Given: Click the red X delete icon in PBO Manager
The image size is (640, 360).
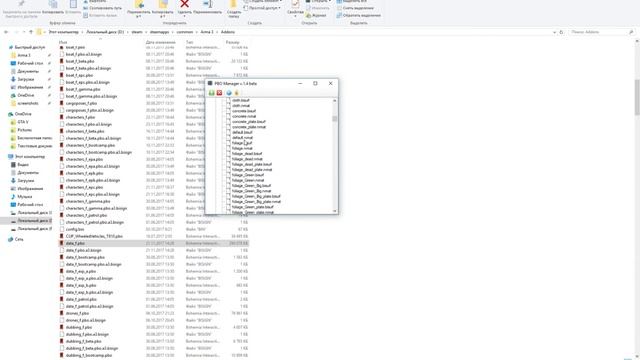Looking at the screenshot, I should (219, 93).
